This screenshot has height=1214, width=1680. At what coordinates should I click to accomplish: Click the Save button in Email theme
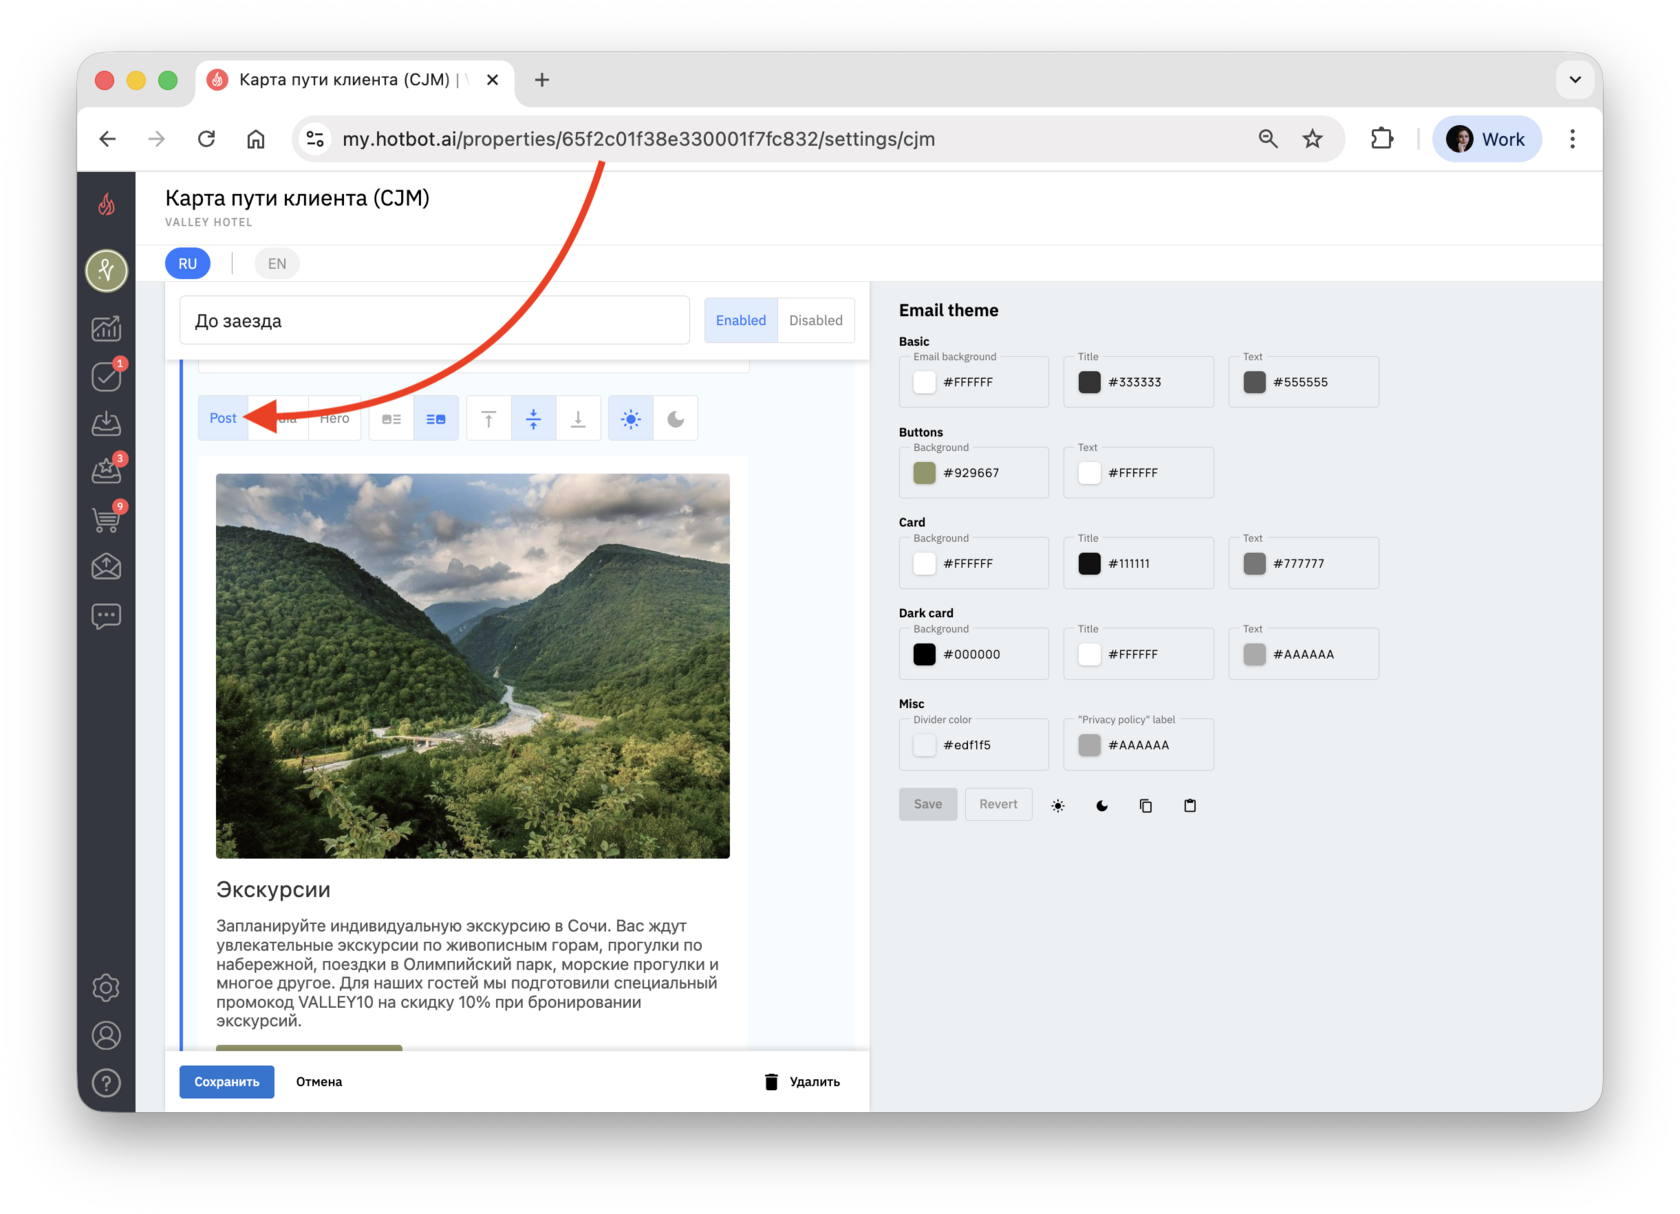928,804
